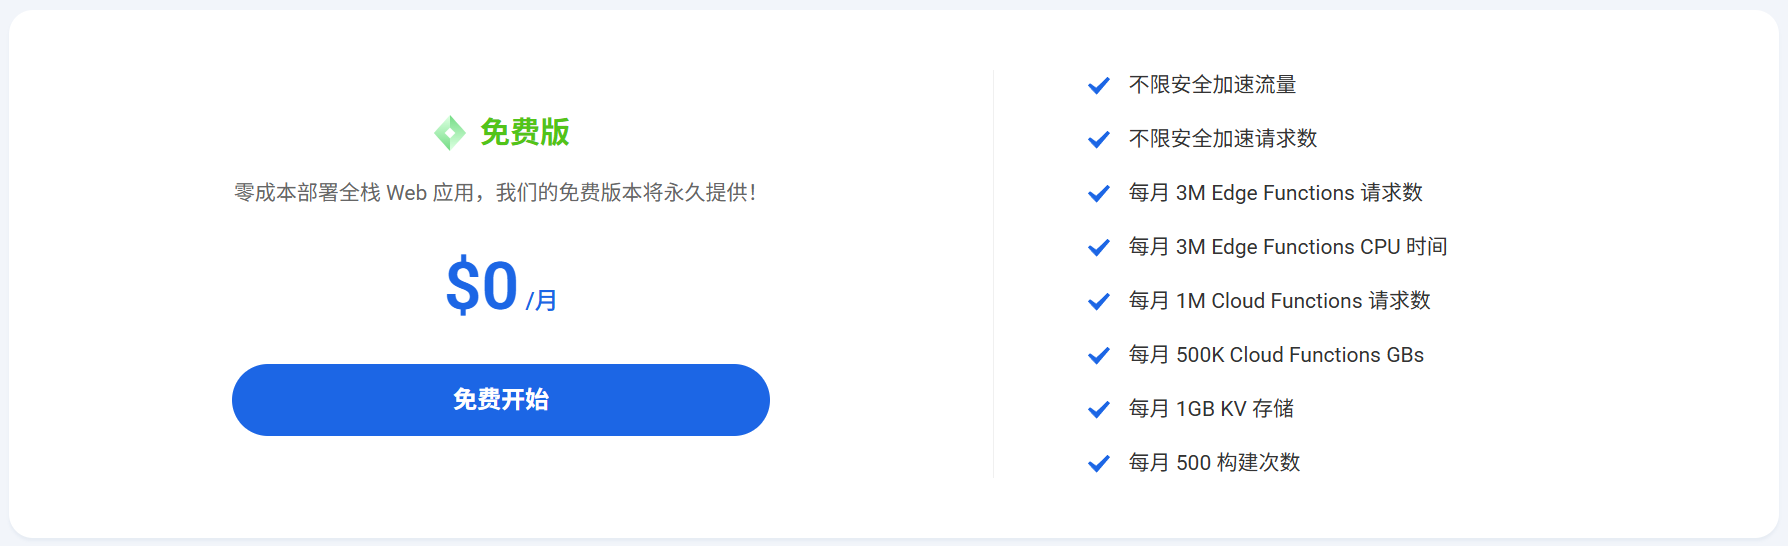Click the 免费版 plan title
Viewport: 1788px width, 546px height.
coord(525,132)
